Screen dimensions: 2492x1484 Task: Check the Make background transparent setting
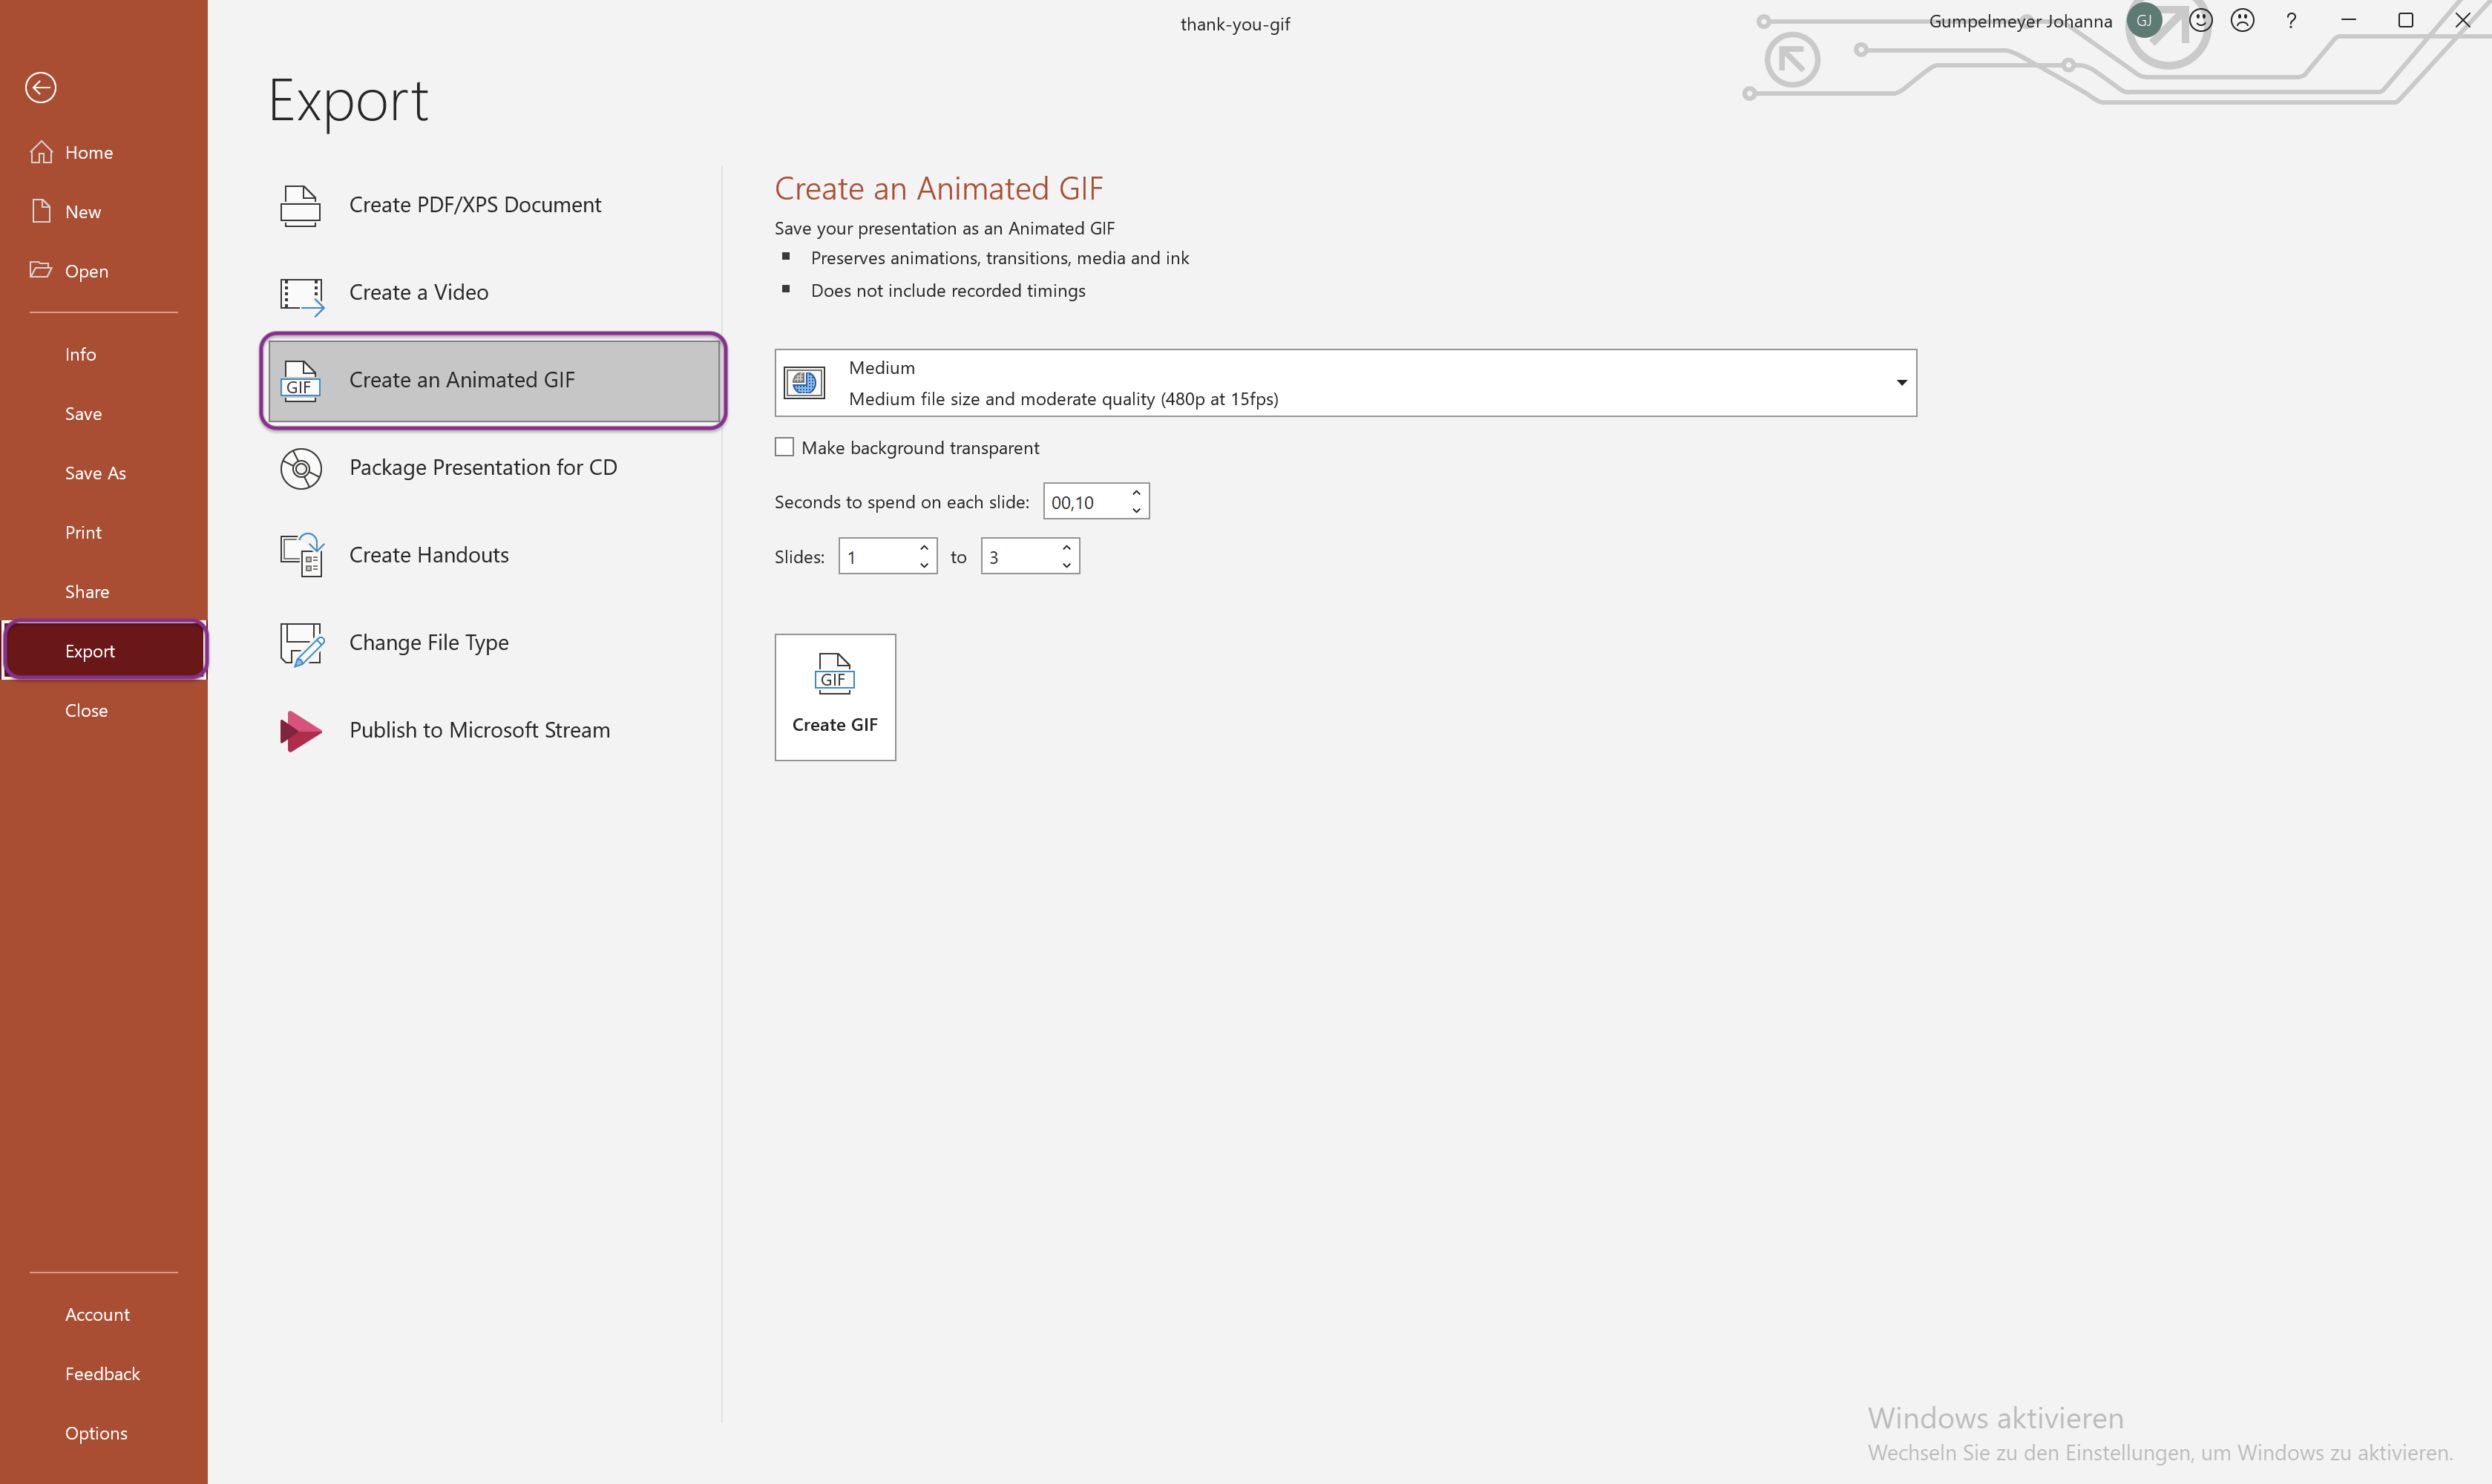[784, 447]
